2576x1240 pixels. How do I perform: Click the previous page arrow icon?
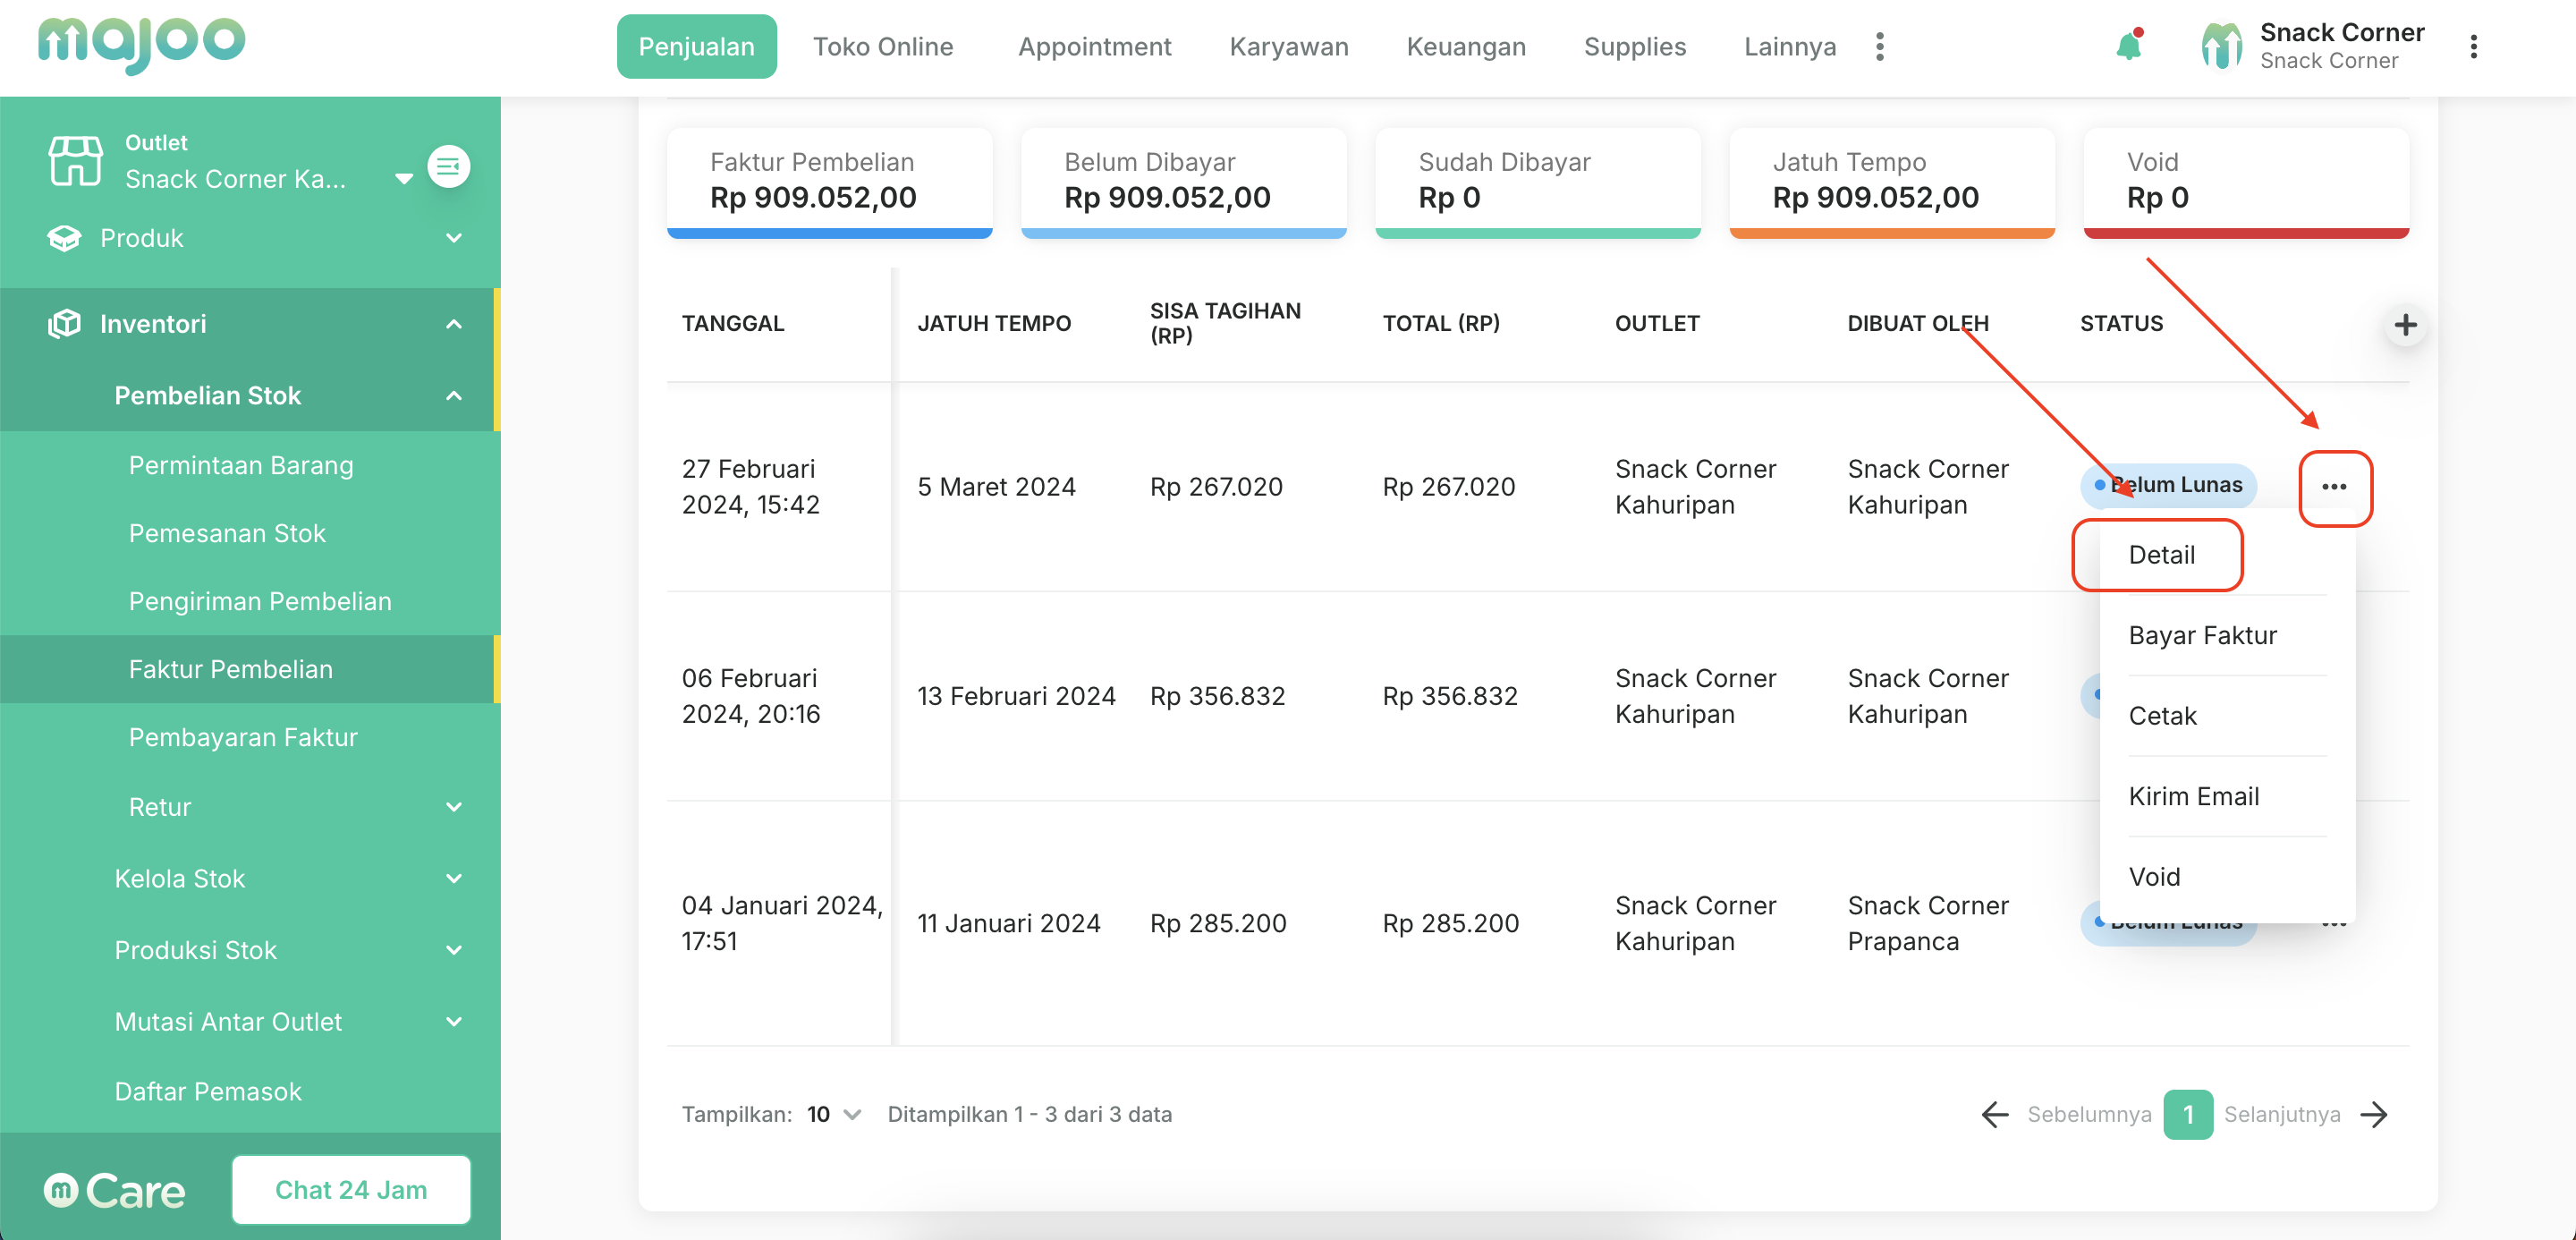coord(1994,1114)
